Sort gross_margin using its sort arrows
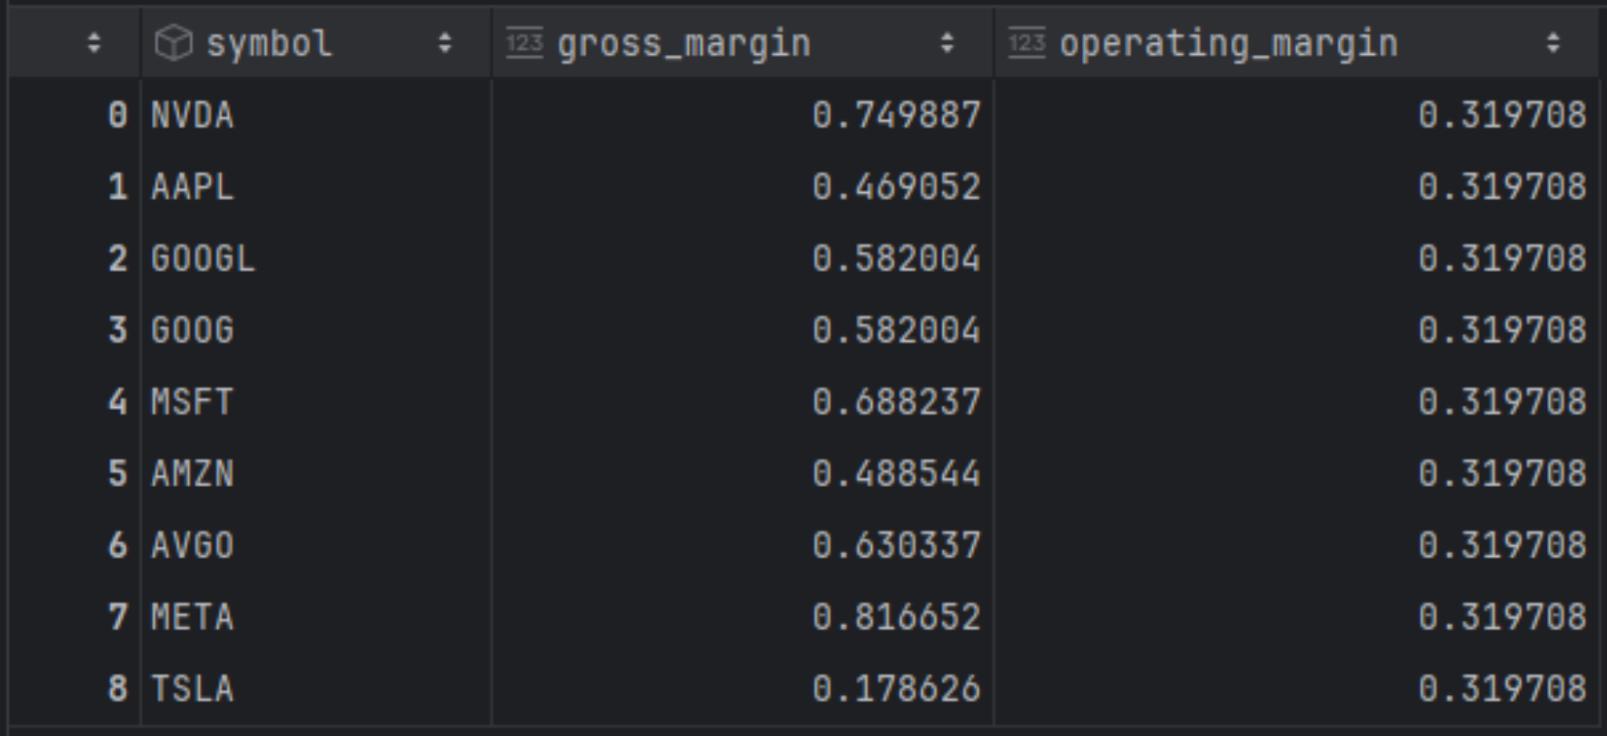The width and height of the screenshot is (1607, 736). pos(946,43)
